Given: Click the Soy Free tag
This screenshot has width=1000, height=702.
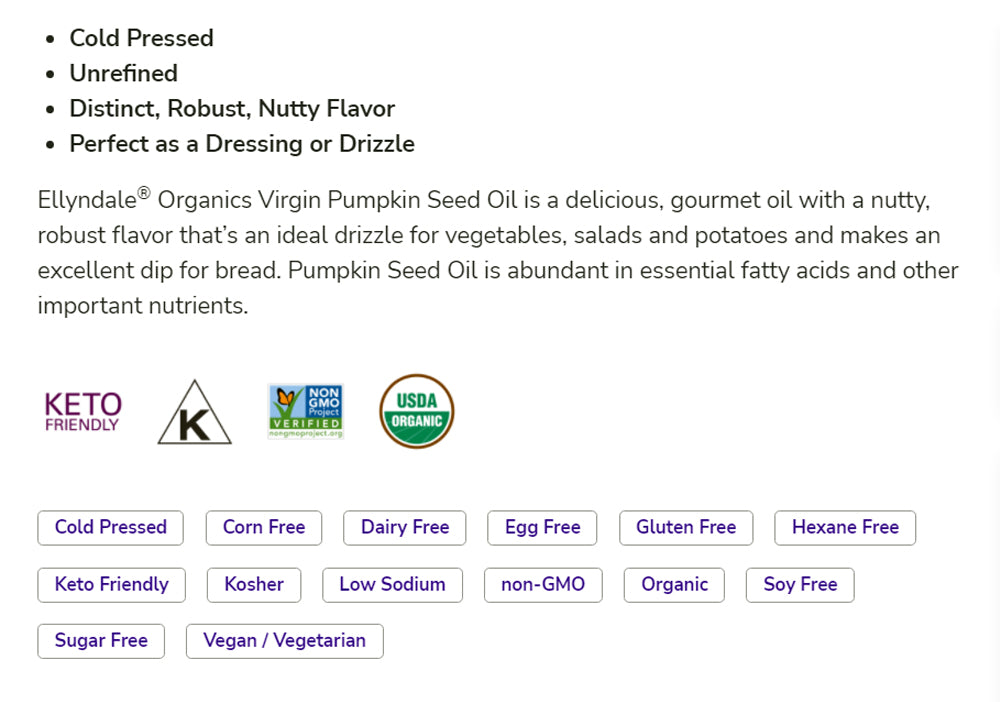Looking at the screenshot, I should (800, 584).
